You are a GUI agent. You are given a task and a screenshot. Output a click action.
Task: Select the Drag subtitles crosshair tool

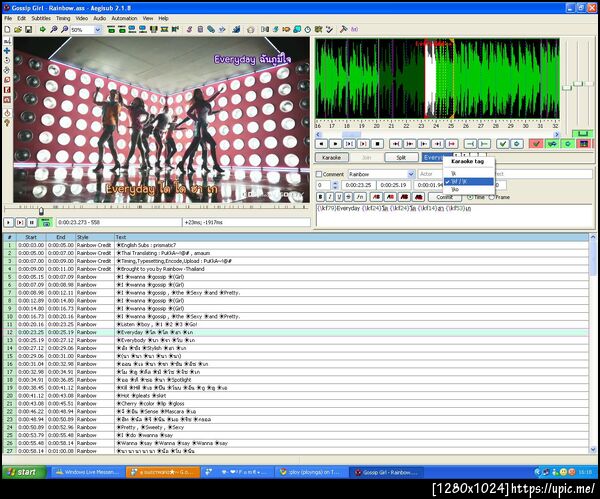pyautogui.click(x=7, y=51)
